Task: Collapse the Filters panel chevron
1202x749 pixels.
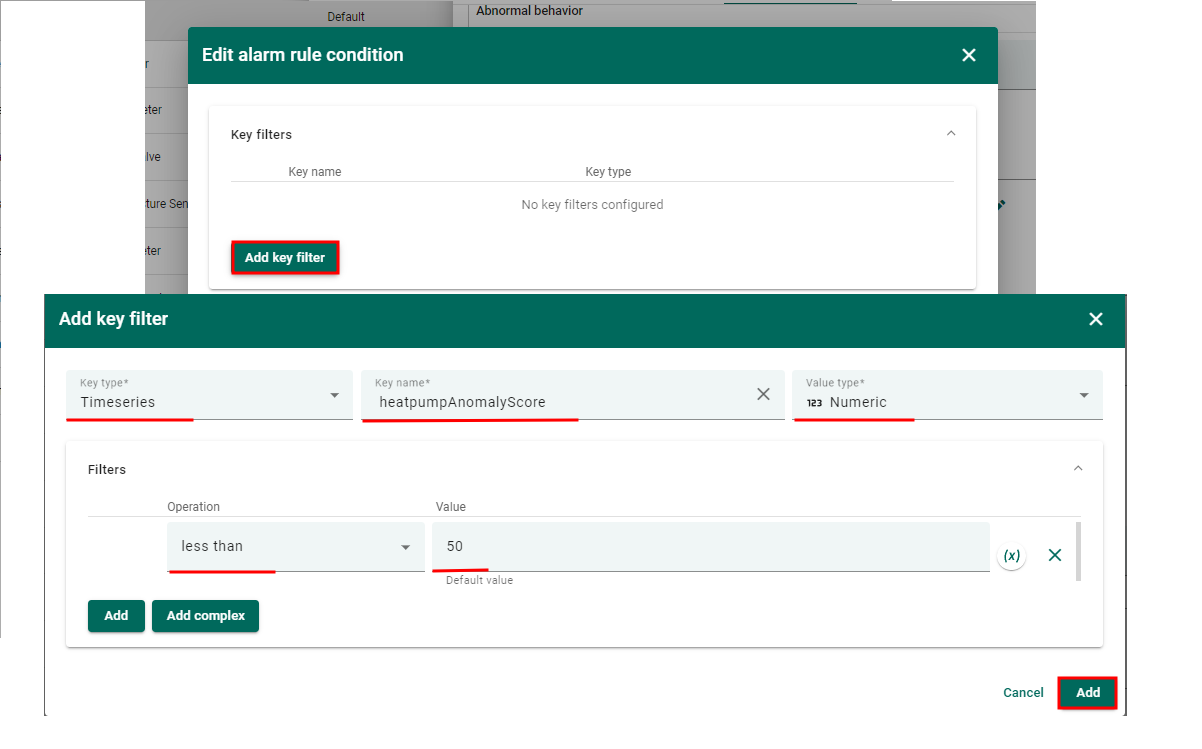Action: tap(1078, 468)
